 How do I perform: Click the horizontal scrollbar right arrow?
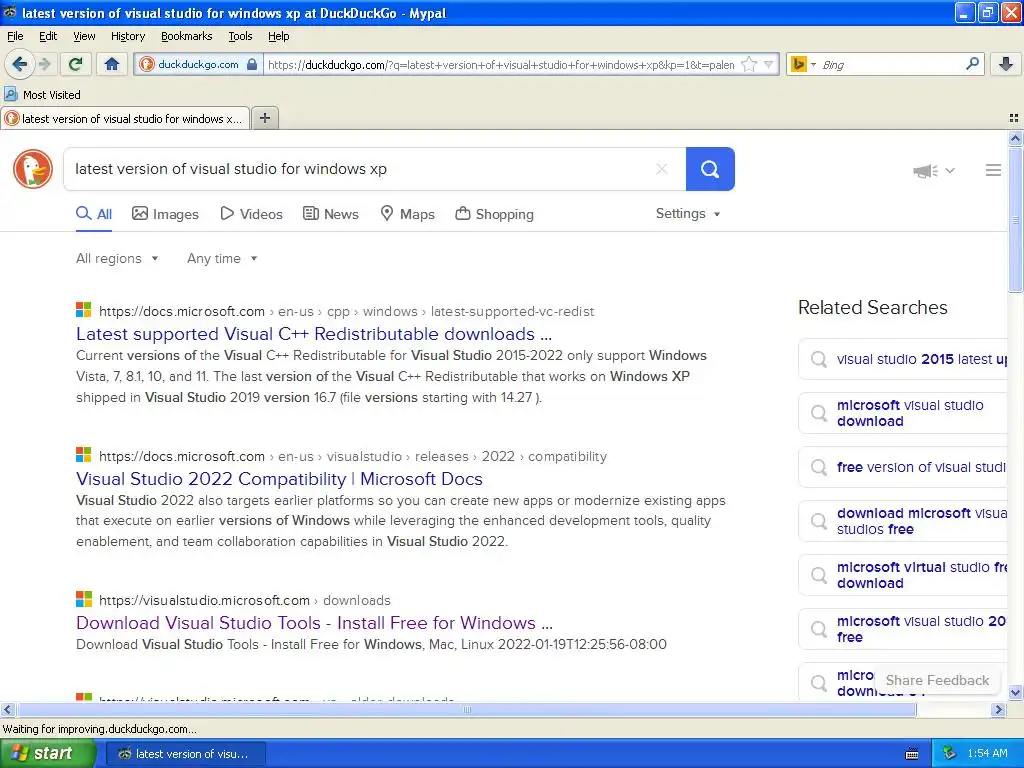[x=999, y=709]
